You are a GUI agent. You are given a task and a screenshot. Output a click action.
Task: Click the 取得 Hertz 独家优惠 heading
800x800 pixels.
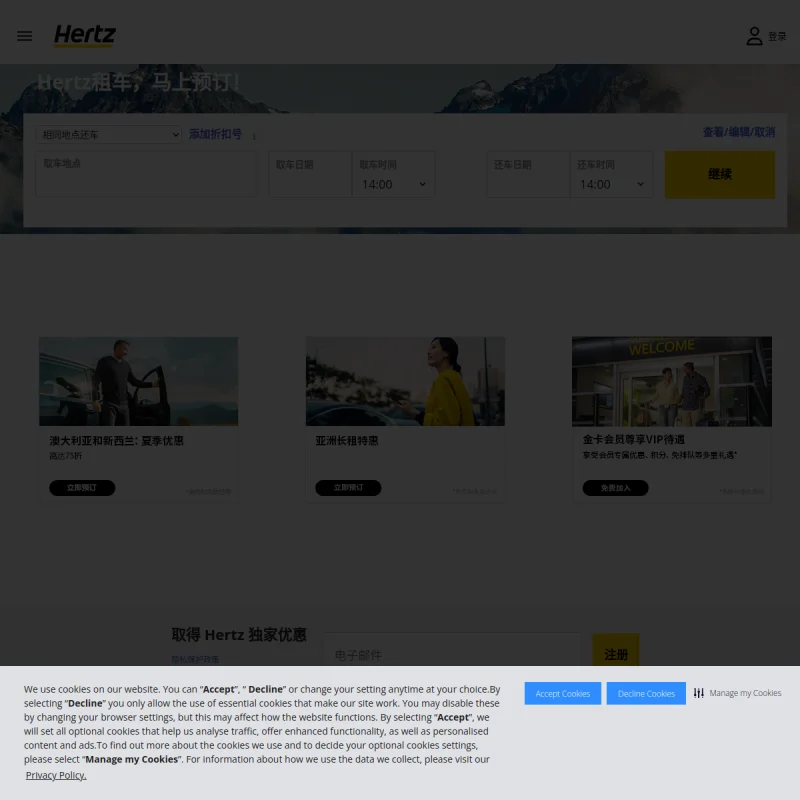[x=239, y=635]
